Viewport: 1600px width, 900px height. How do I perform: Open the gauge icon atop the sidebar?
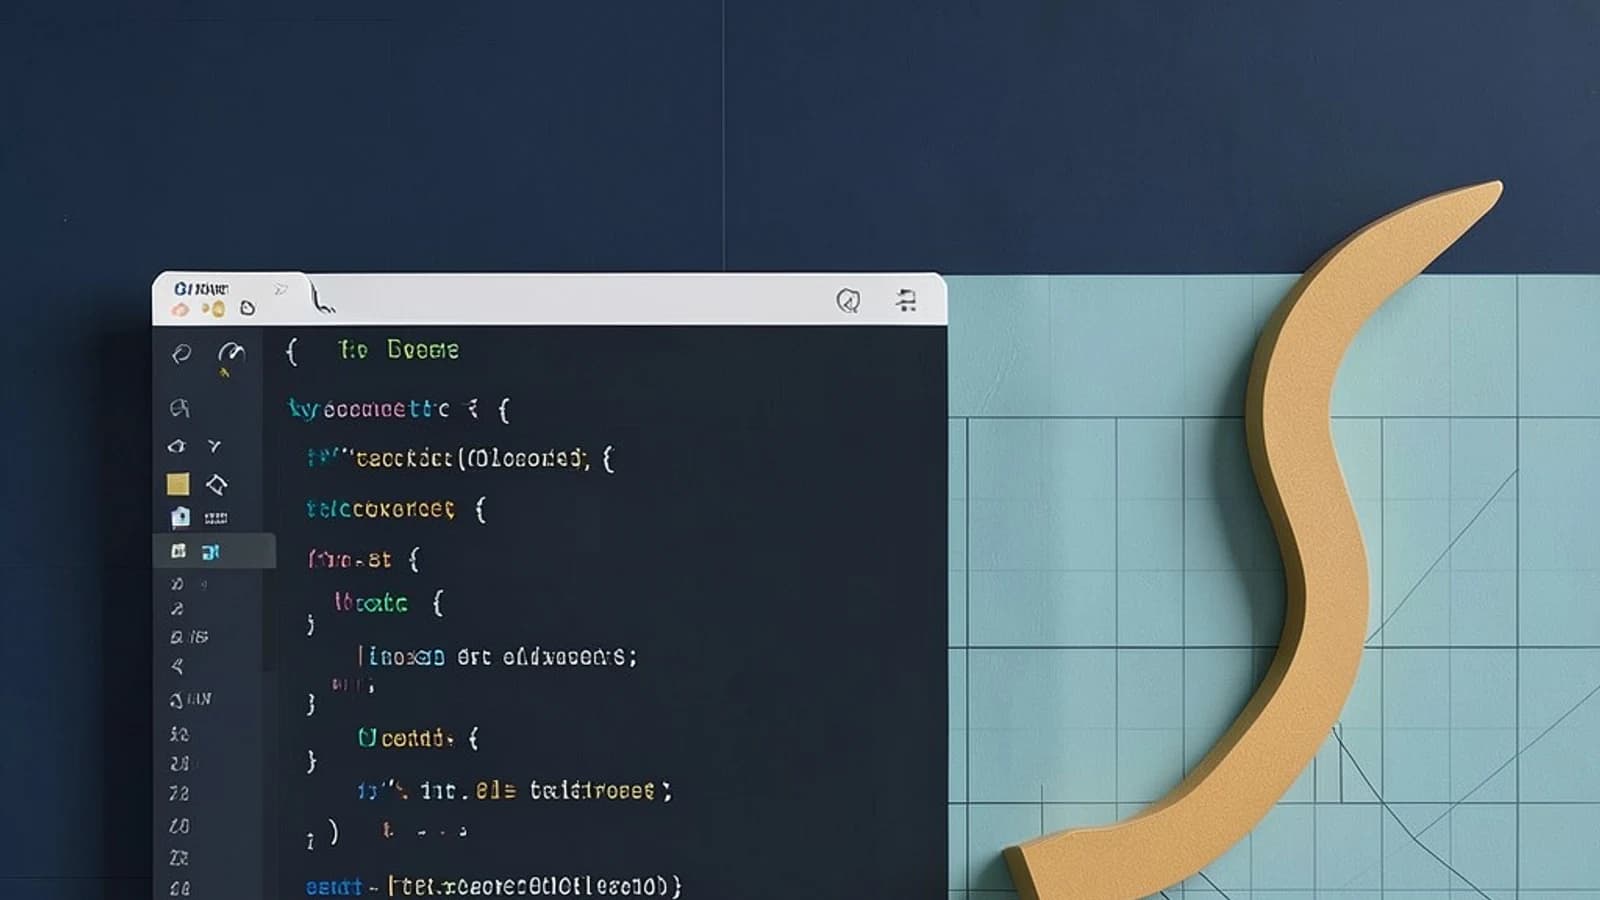click(231, 353)
